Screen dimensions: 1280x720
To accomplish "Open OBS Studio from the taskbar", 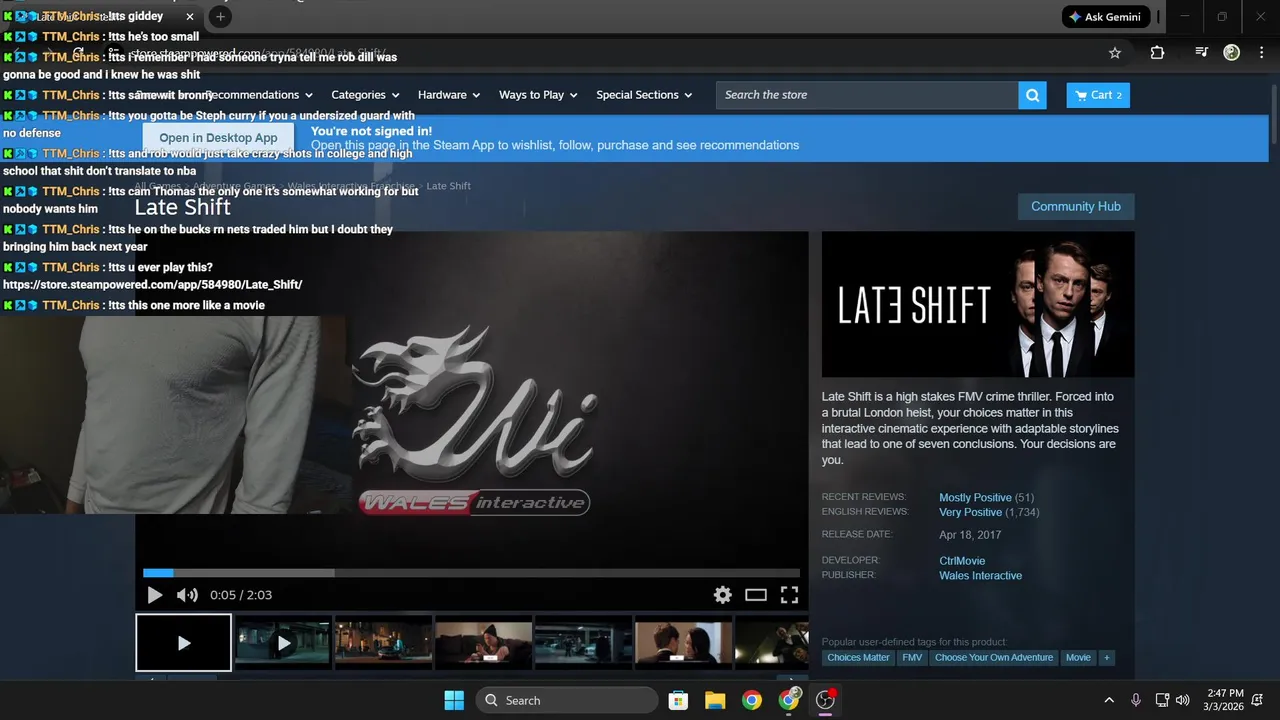I will pos(826,700).
